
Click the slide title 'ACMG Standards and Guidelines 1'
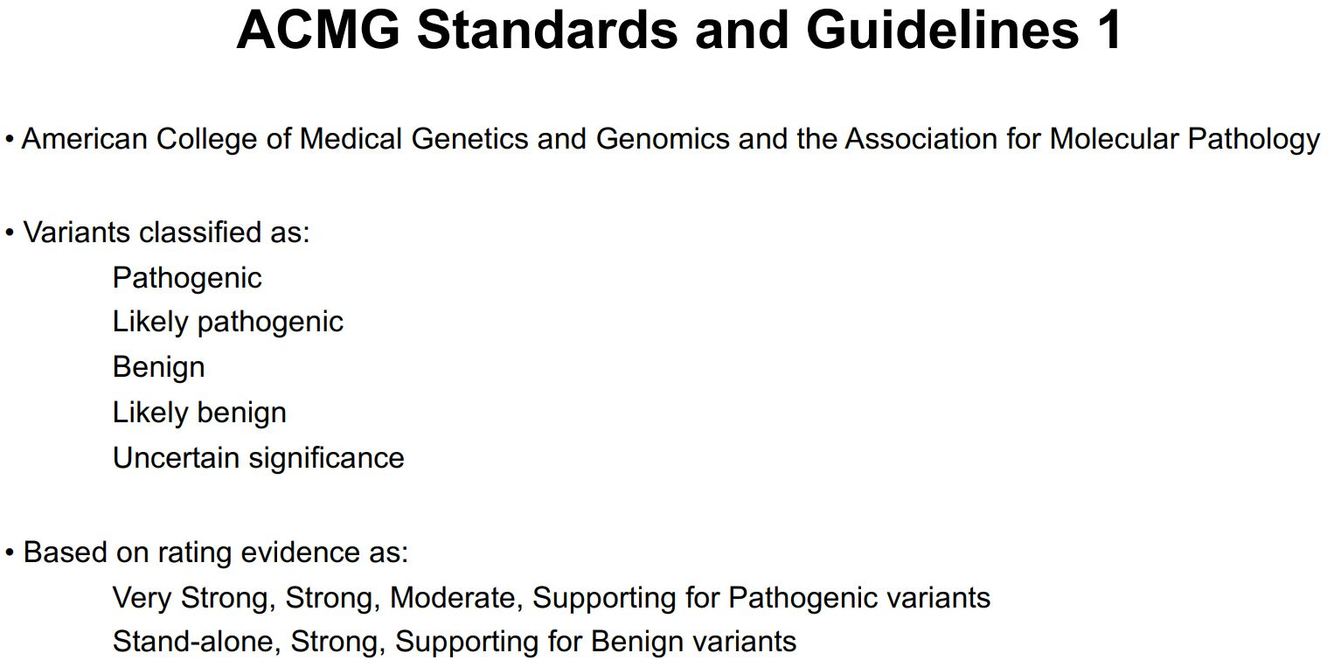pyautogui.click(x=679, y=30)
